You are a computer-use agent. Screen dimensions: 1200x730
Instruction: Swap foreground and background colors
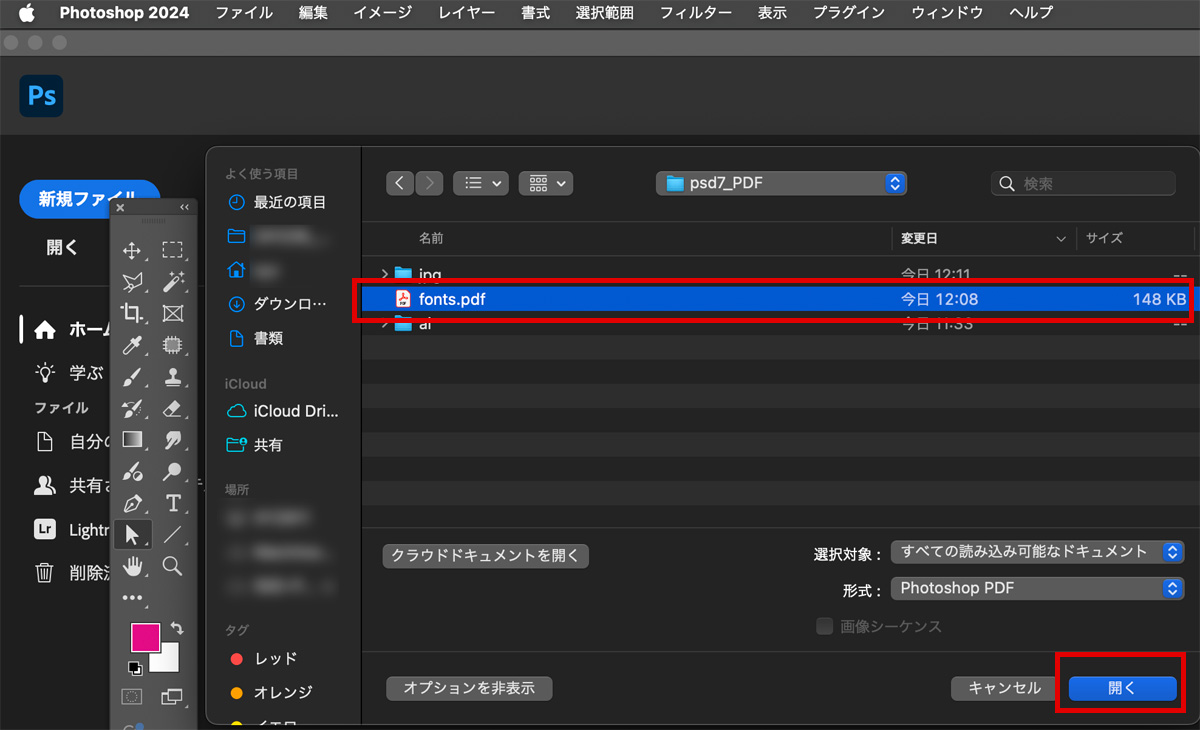pos(177,628)
